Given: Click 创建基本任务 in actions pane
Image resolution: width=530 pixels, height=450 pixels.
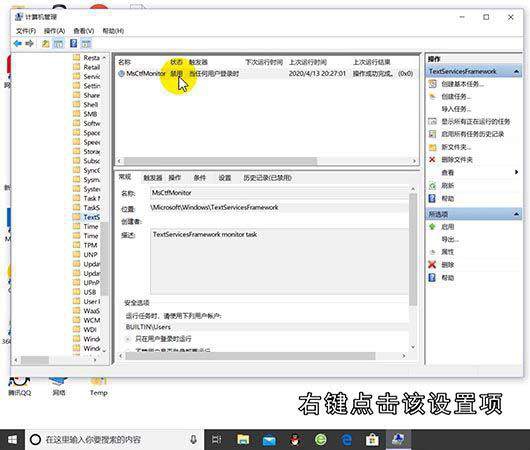Looking at the screenshot, I should (x=462, y=84).
